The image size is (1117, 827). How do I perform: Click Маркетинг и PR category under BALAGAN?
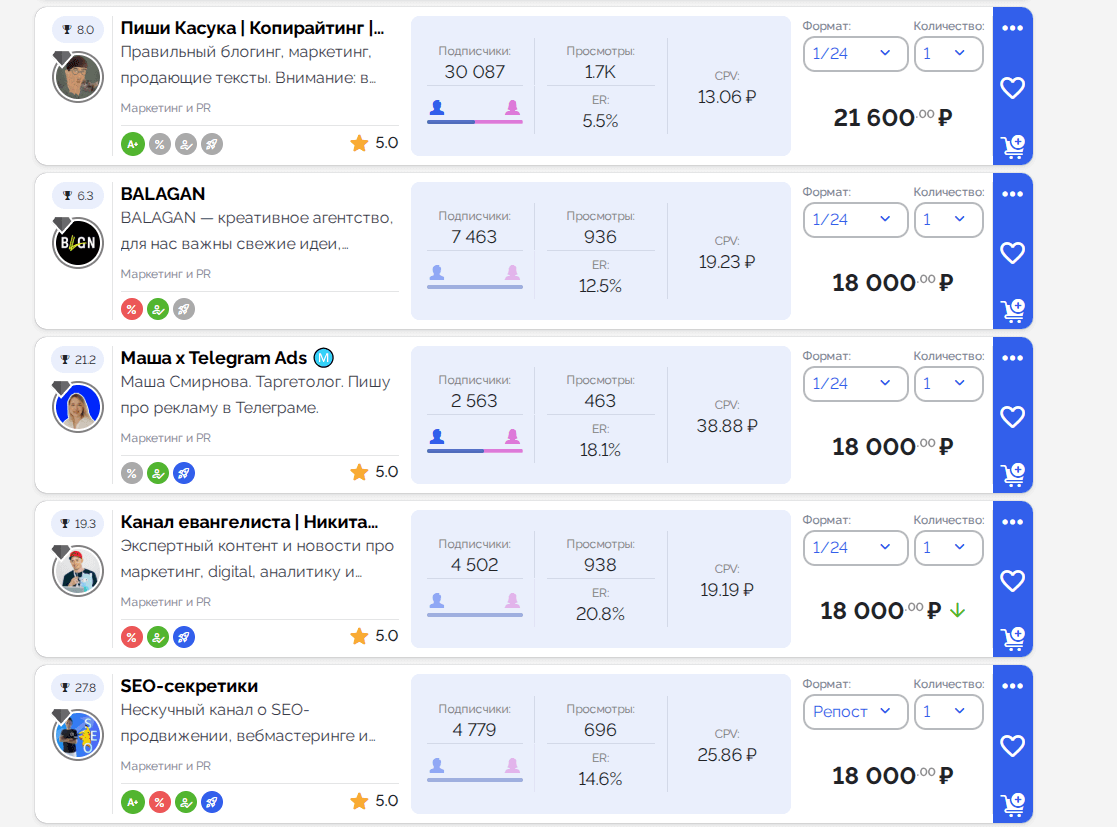165,274
